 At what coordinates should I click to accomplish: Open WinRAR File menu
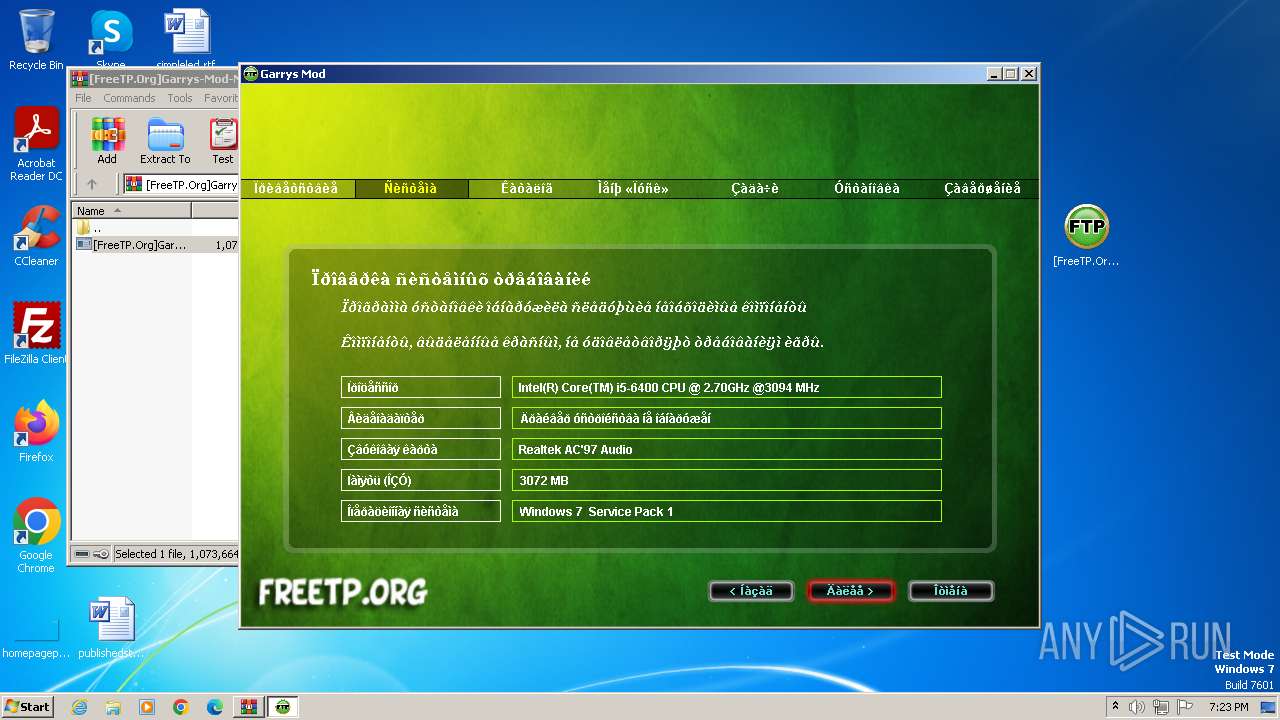83,98
